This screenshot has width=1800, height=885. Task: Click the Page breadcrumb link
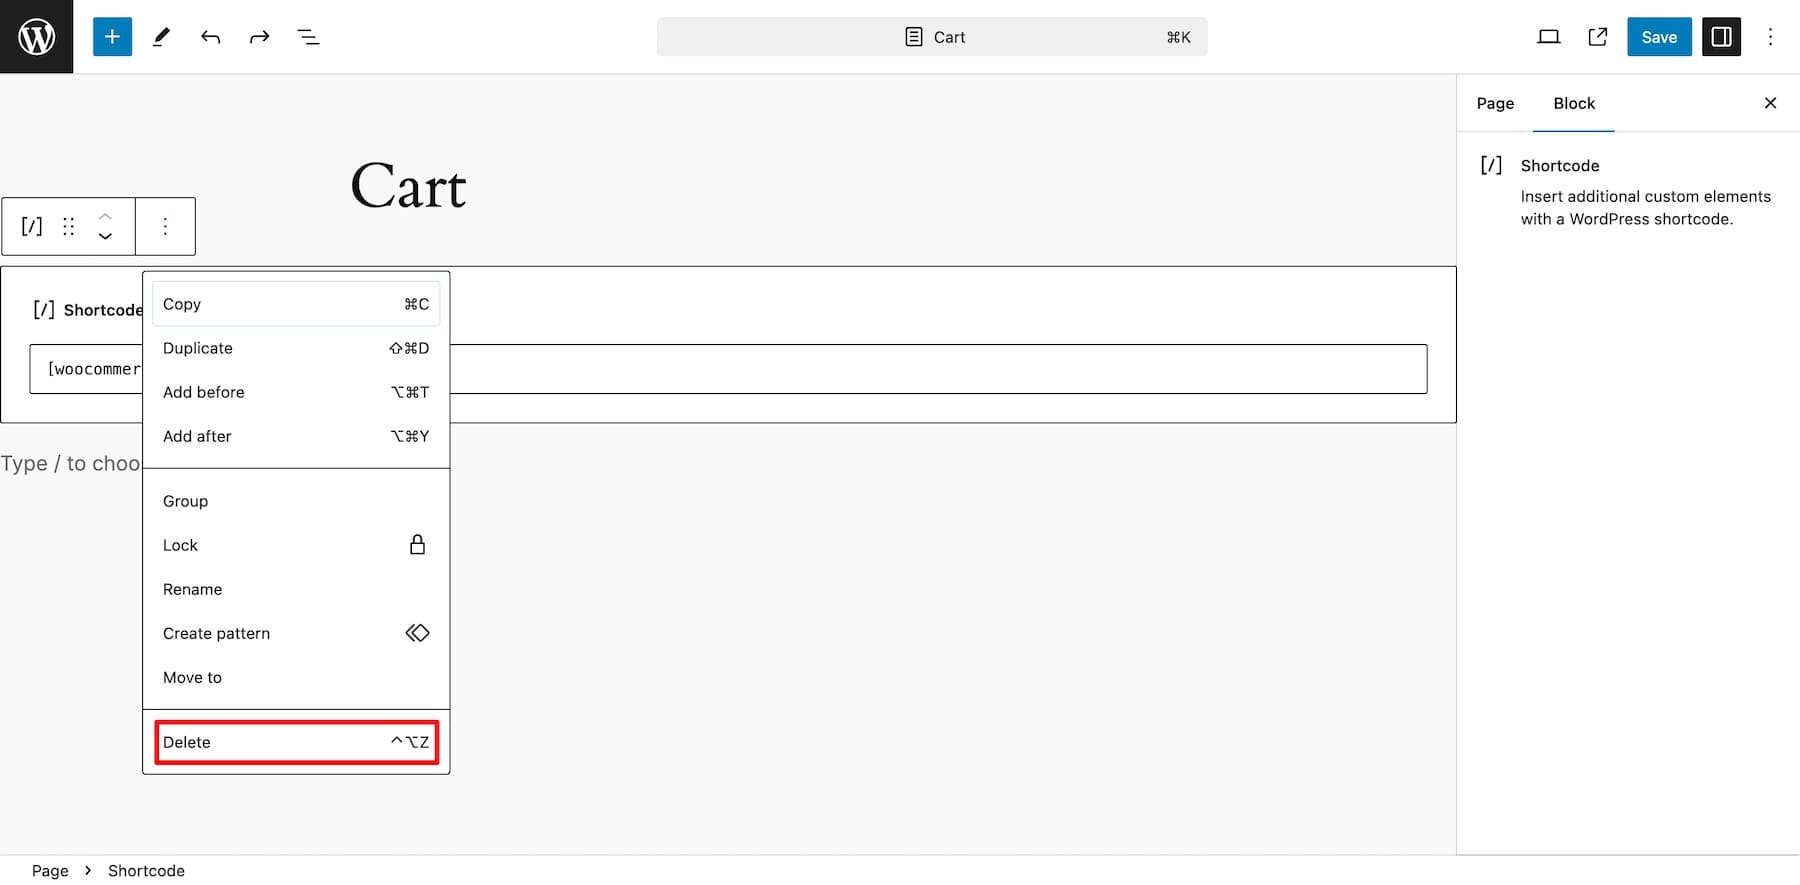pos(50,870)
